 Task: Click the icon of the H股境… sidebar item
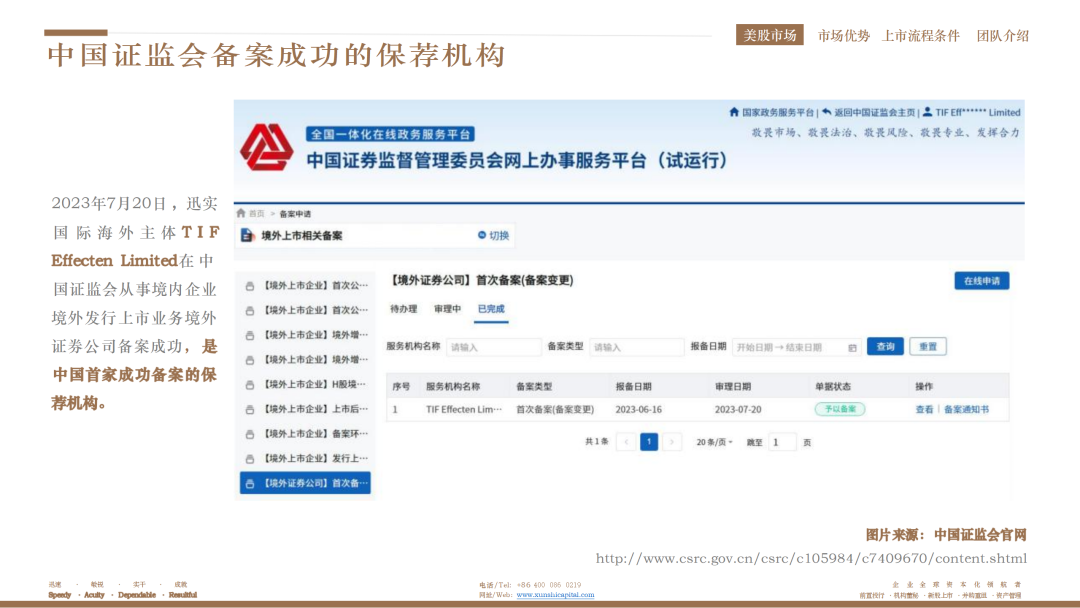(x=250, y=385)
